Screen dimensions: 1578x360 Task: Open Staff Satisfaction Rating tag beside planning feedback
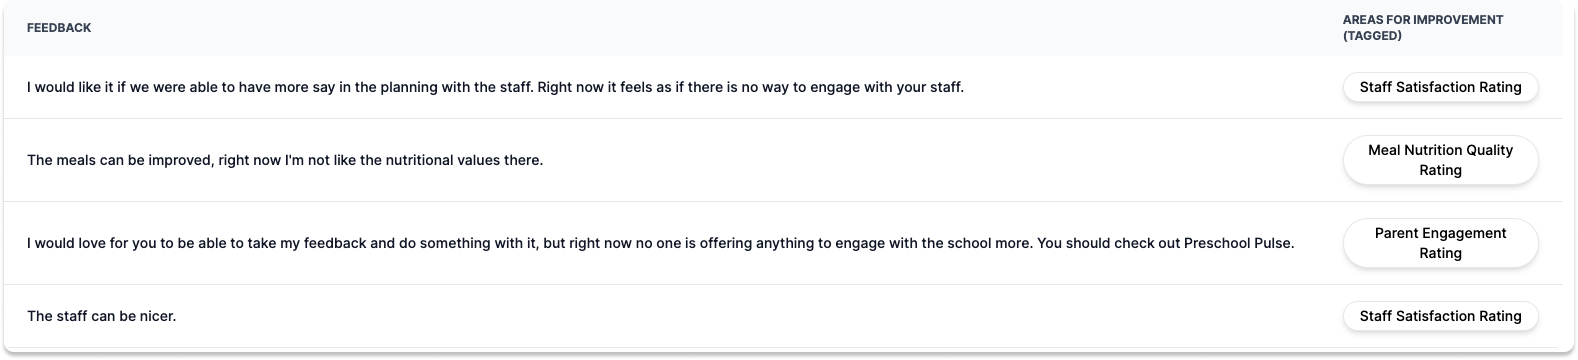1440,87
